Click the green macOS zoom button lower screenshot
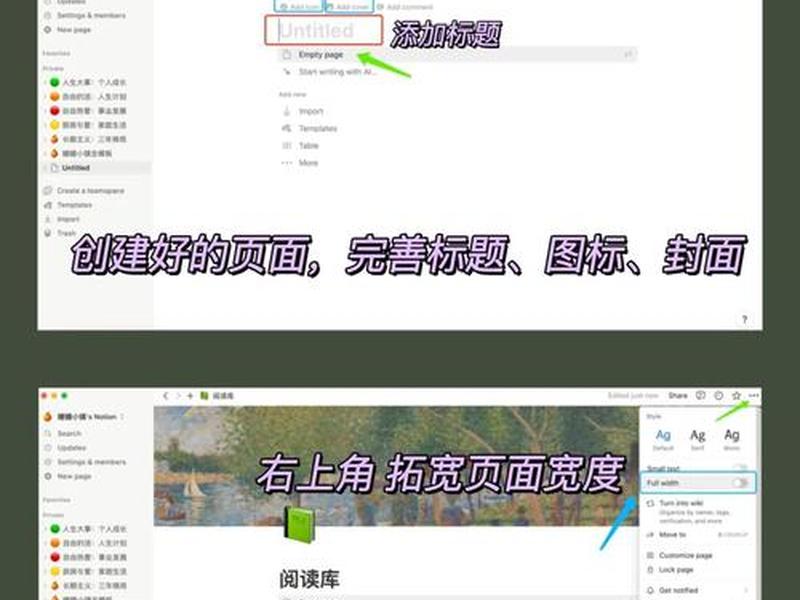The image size is (800, 600). 64,395
